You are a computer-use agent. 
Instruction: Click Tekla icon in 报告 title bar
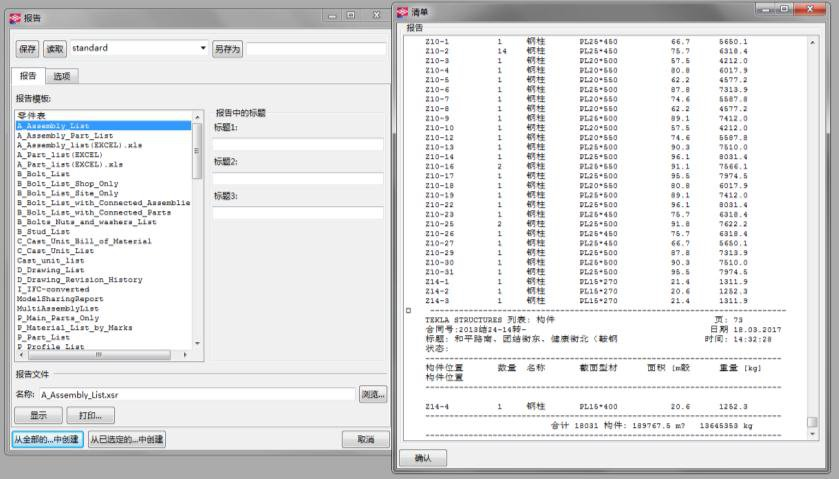tap(15, 18)
